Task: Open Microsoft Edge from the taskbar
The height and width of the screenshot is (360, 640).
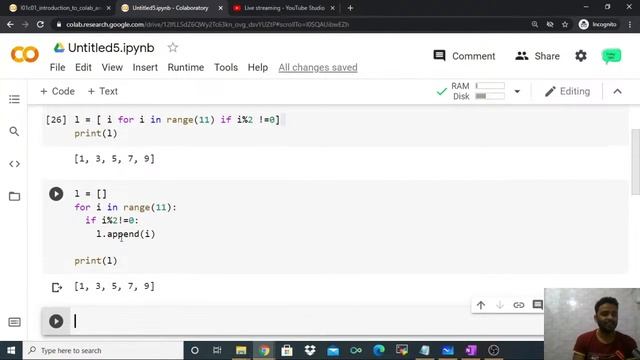Action: (379, 351)
